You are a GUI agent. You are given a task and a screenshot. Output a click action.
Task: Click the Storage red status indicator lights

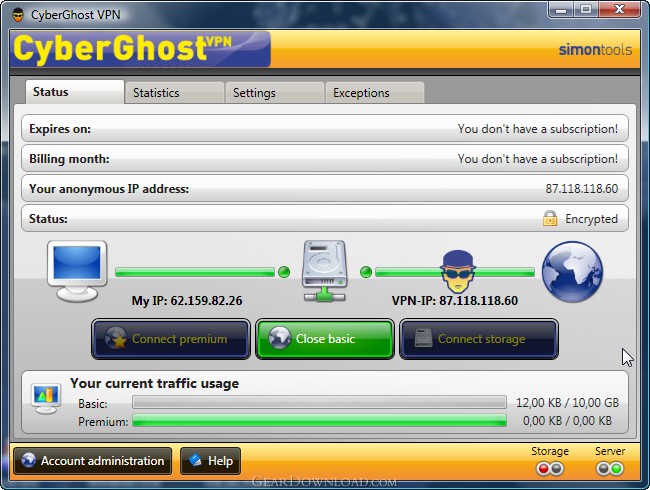pos(550,469)
